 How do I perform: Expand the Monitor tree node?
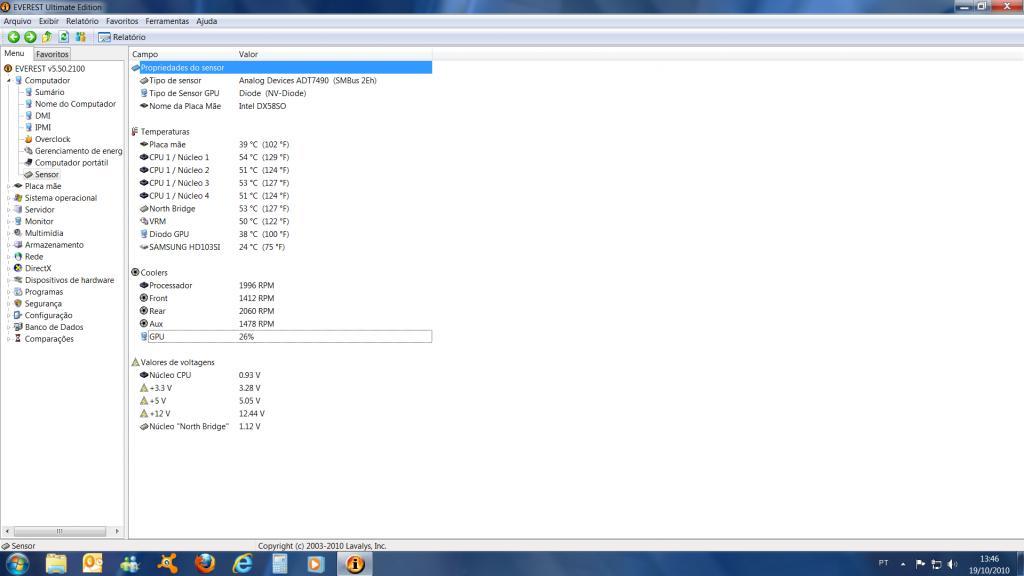[x=8, y=221]
